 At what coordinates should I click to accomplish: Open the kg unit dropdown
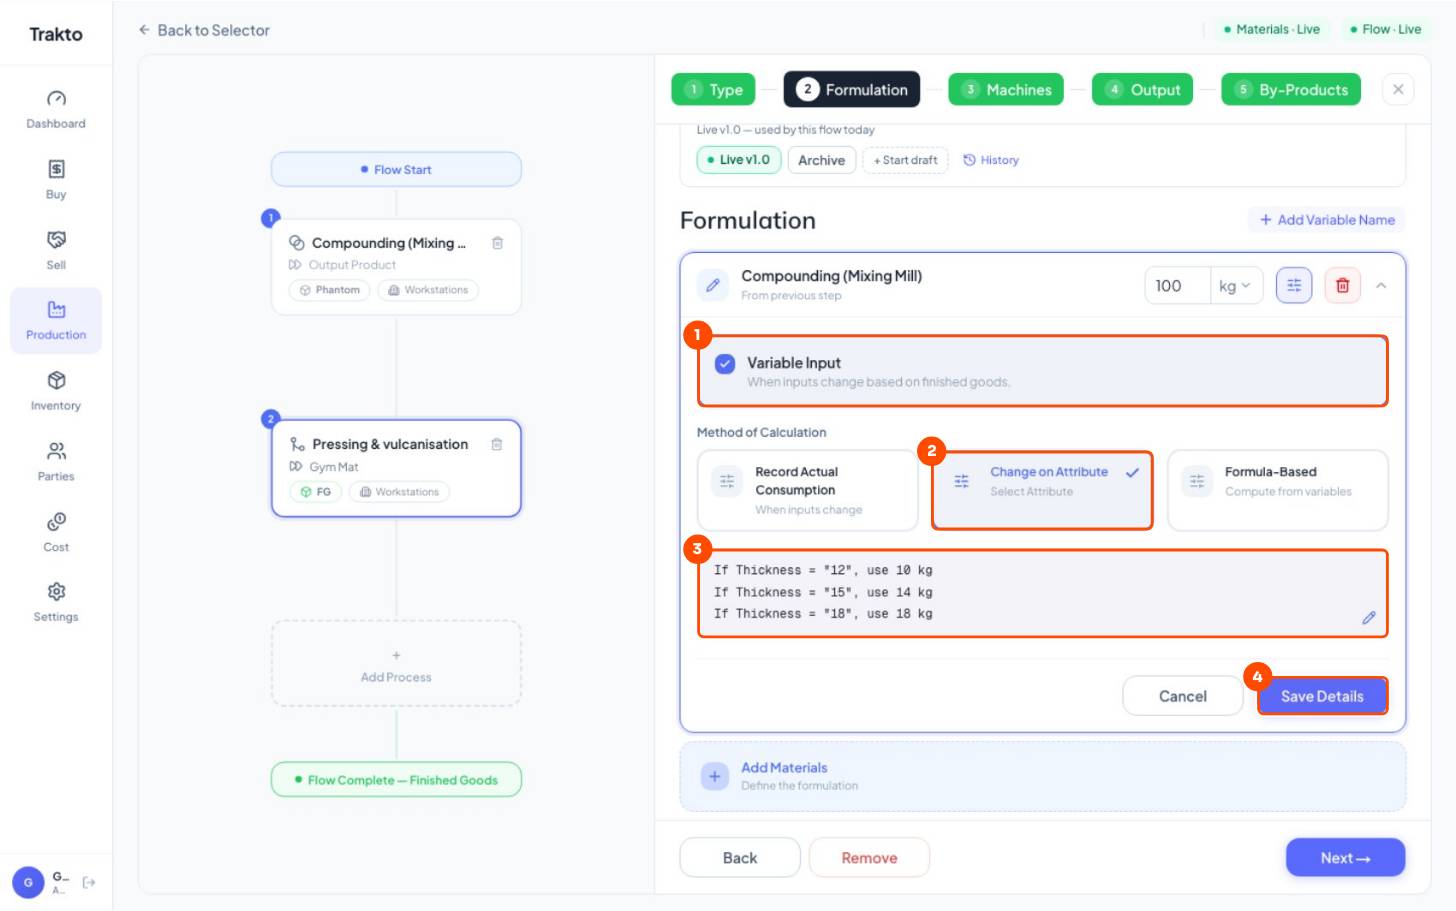coord(1236,286)
